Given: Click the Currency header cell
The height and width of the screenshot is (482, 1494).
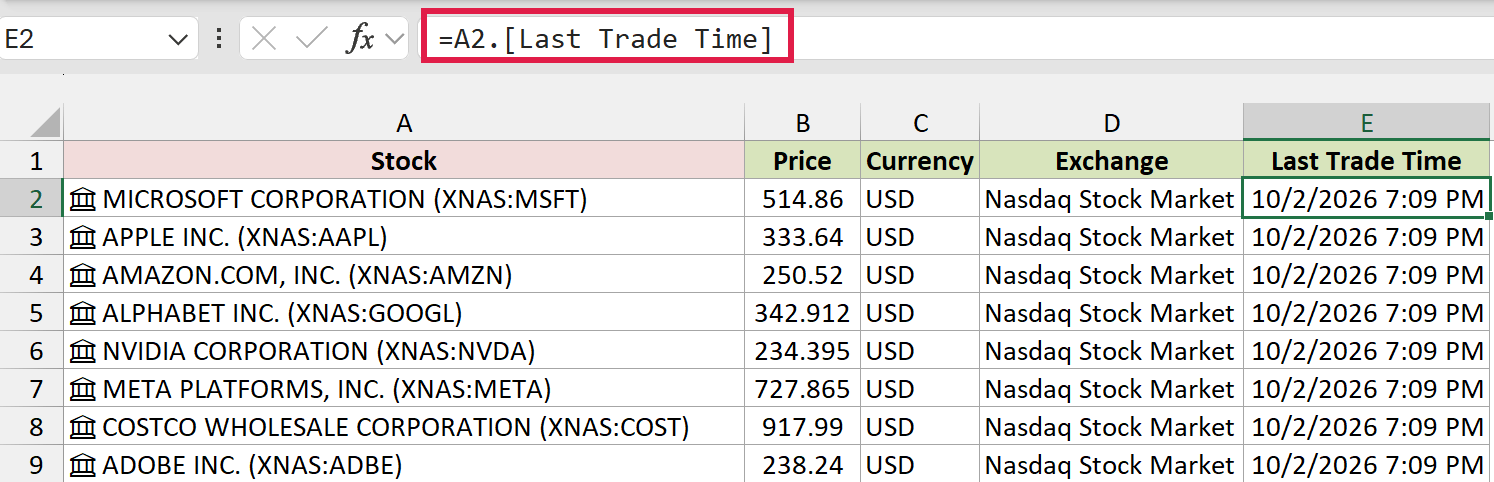Looking at the screenshot, I should click(x=920, y=161).
